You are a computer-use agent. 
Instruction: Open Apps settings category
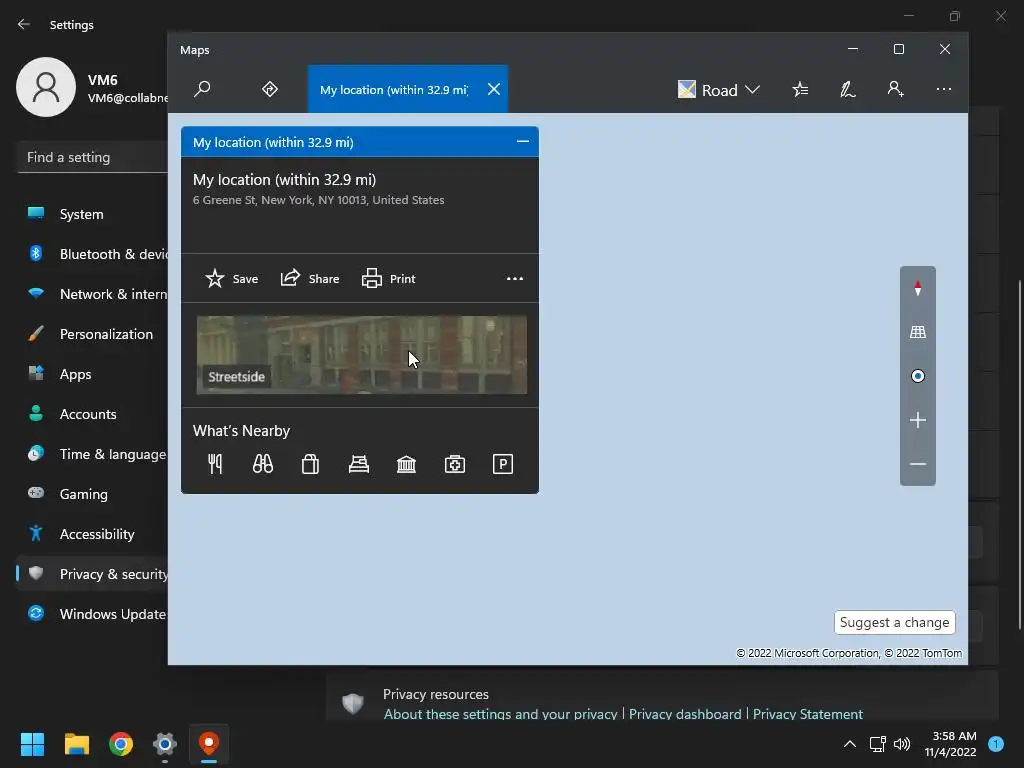92,374
